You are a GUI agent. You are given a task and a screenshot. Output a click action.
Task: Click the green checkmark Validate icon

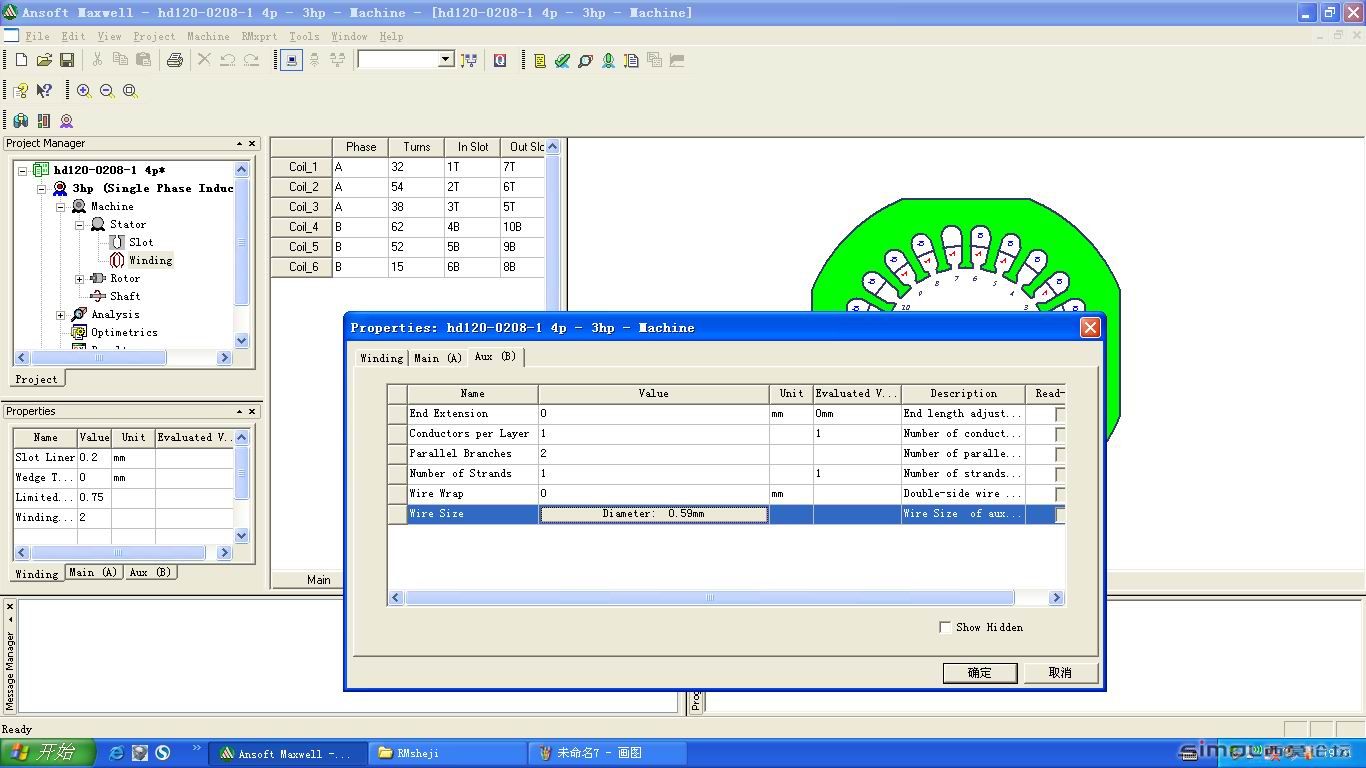tap(562, 60)
